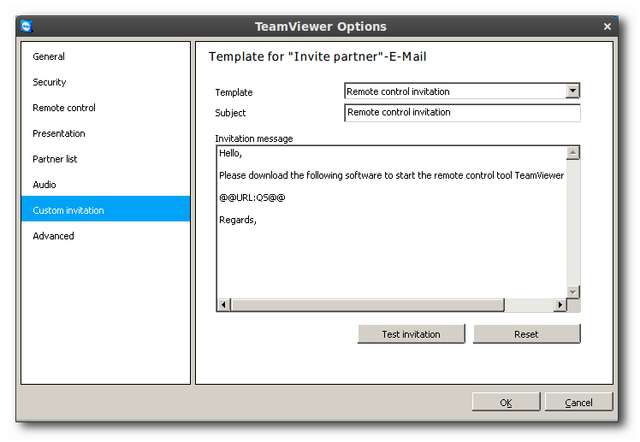
Task: Confirm with the OK button
Action: click(506, 402)
